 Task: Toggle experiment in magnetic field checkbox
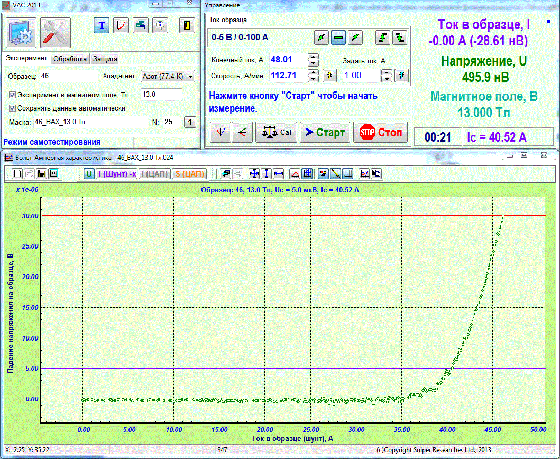coord(12,95)
